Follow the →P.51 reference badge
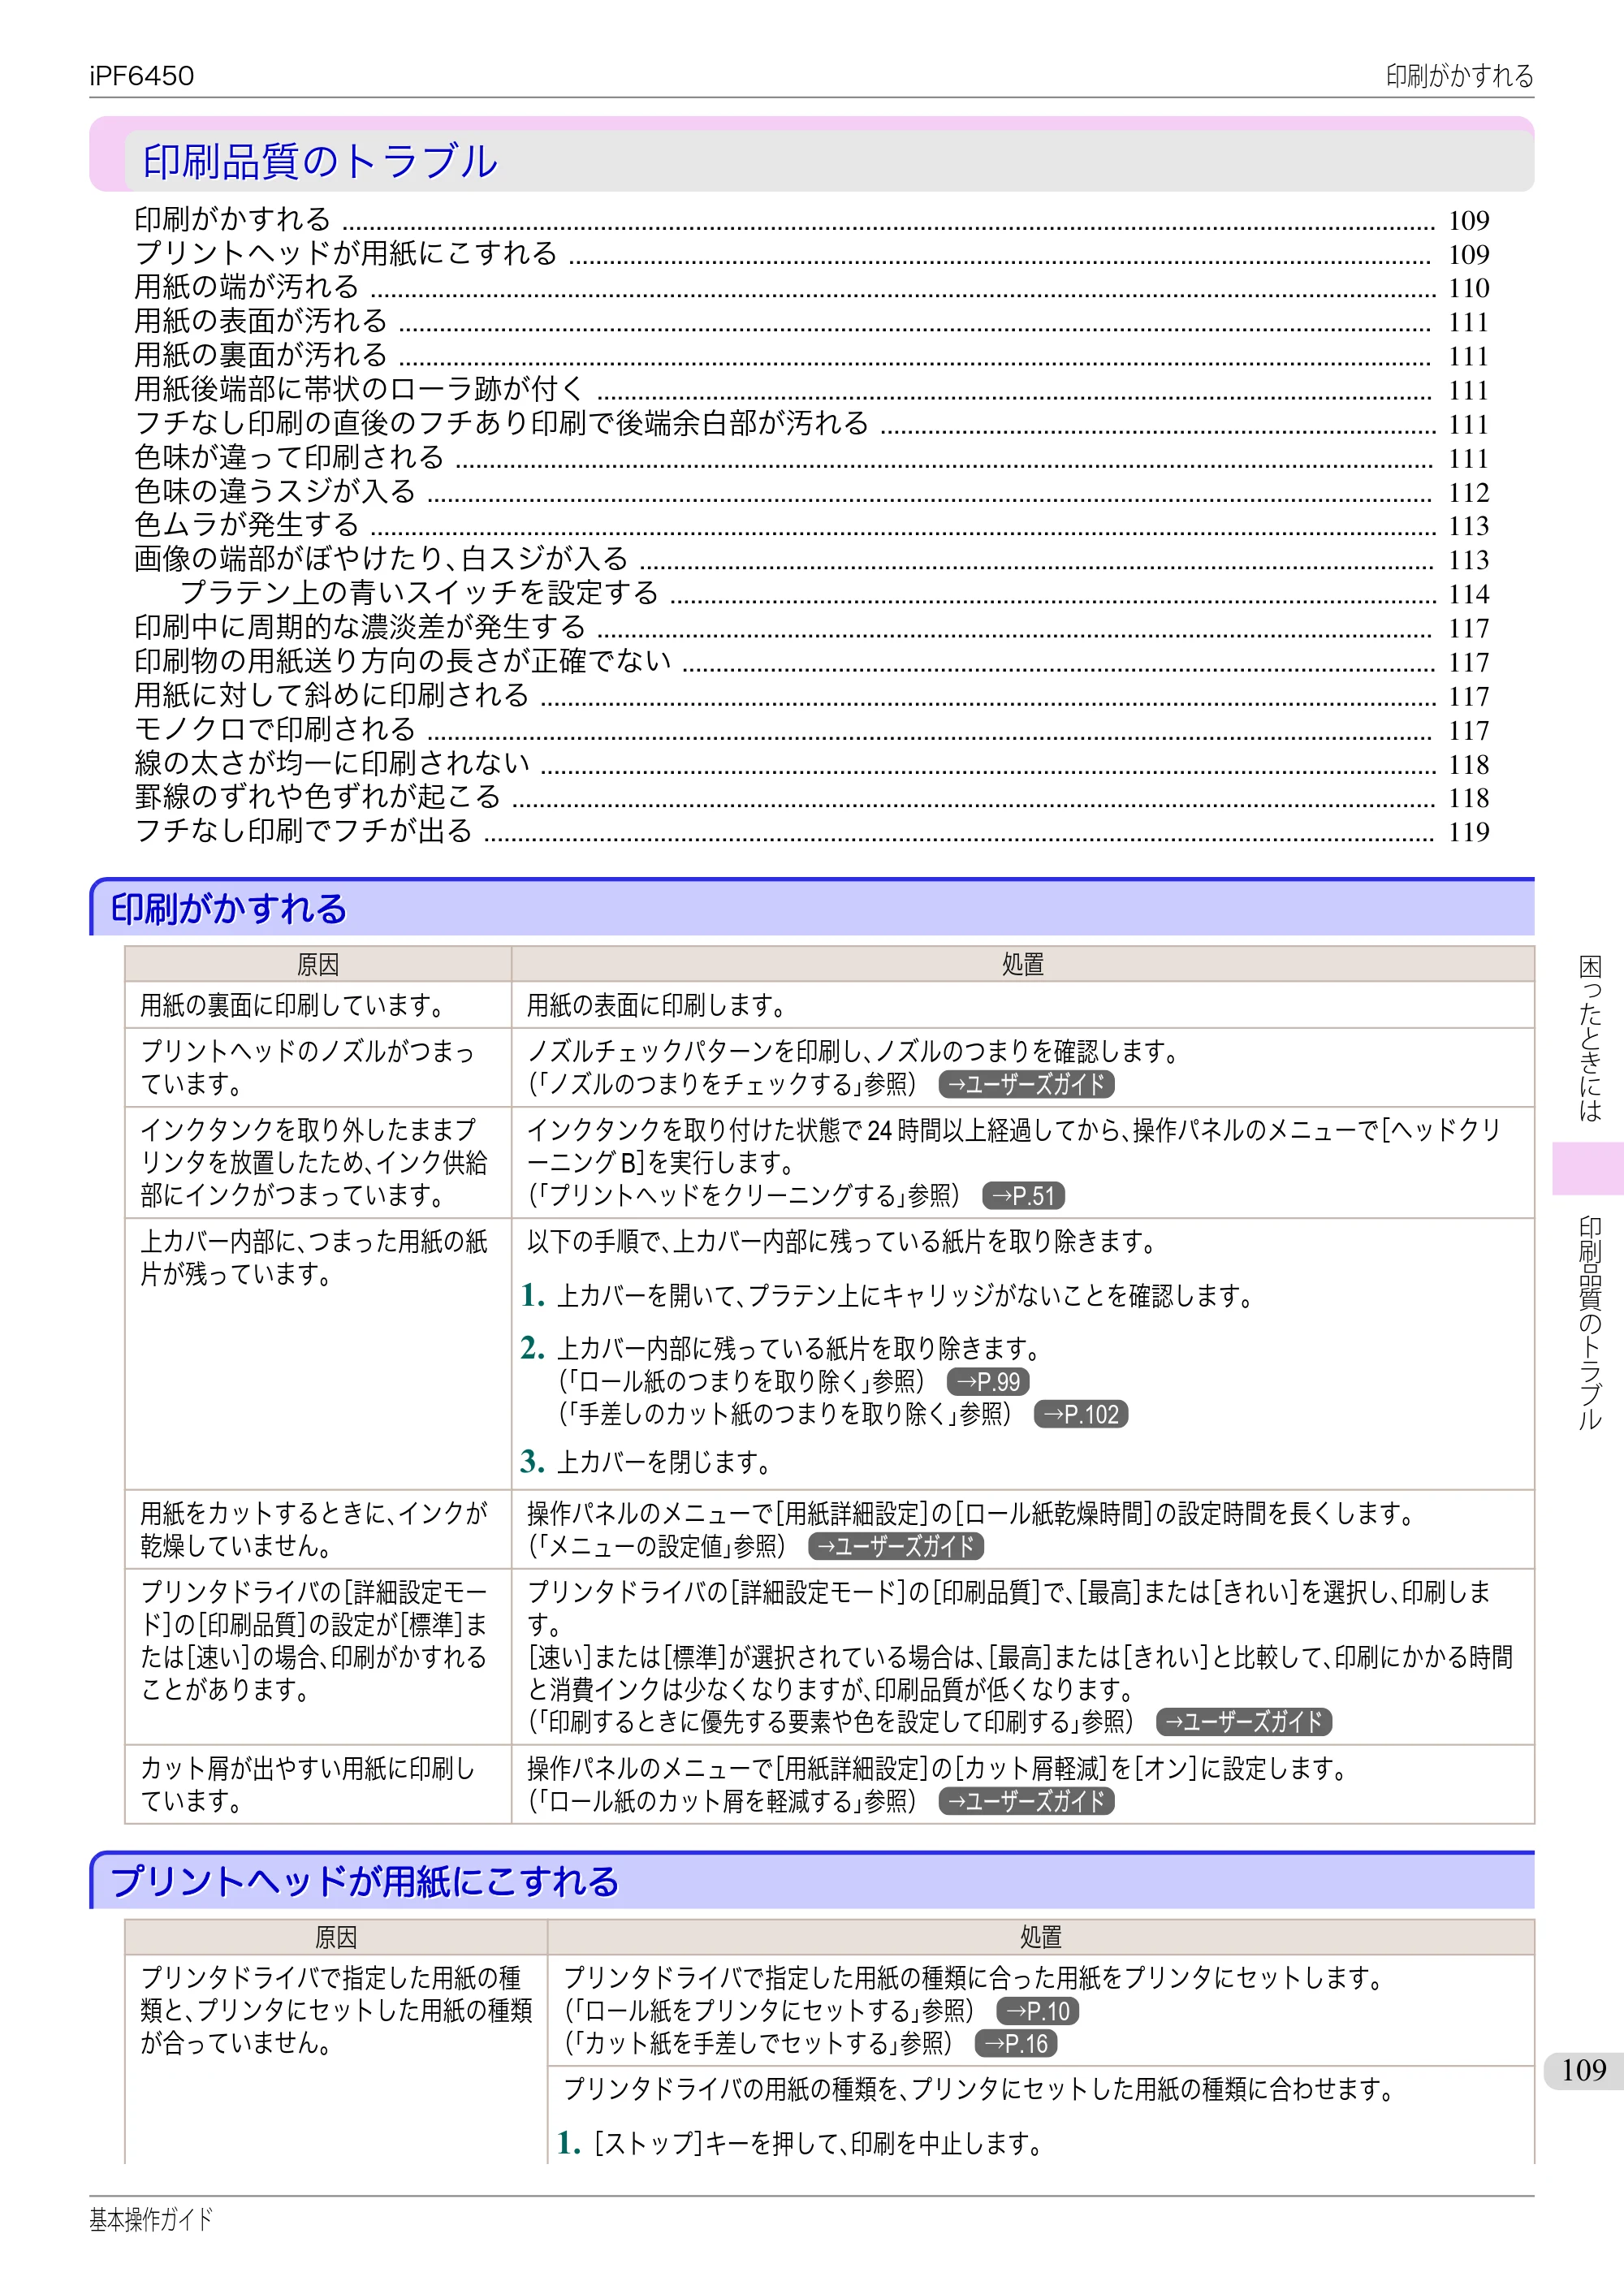The width and height of the screenshot is (1624, 2294). coord(1023,1195)
